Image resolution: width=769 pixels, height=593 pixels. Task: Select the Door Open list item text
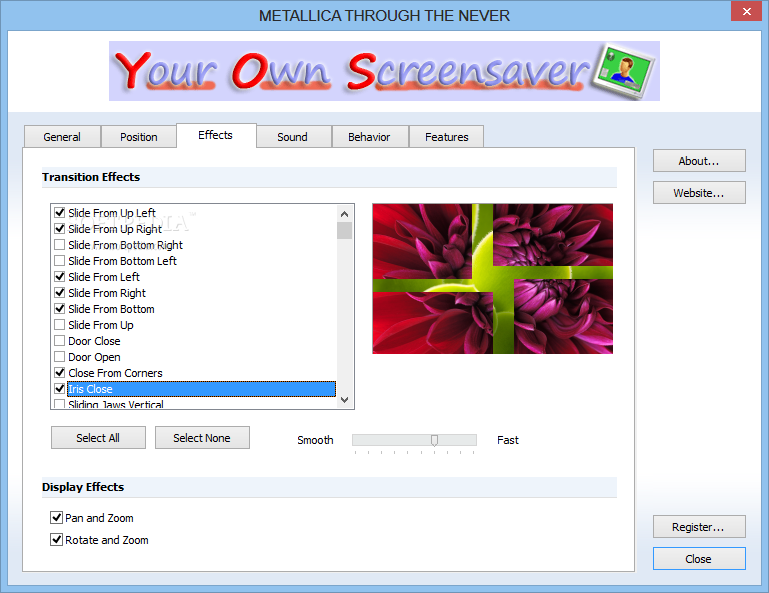tap(94, 357)
